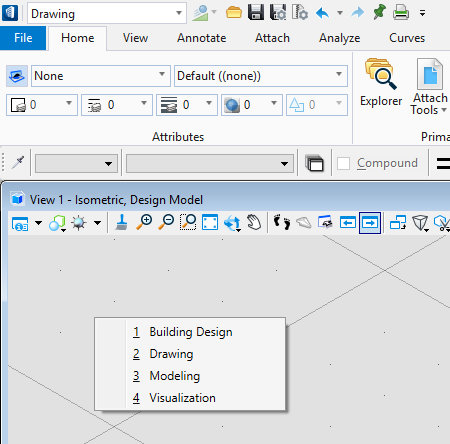The height and width of the screenshot is (444, 450).
Task: Click the View Previous arrow icon
Action: coord(348,223)
